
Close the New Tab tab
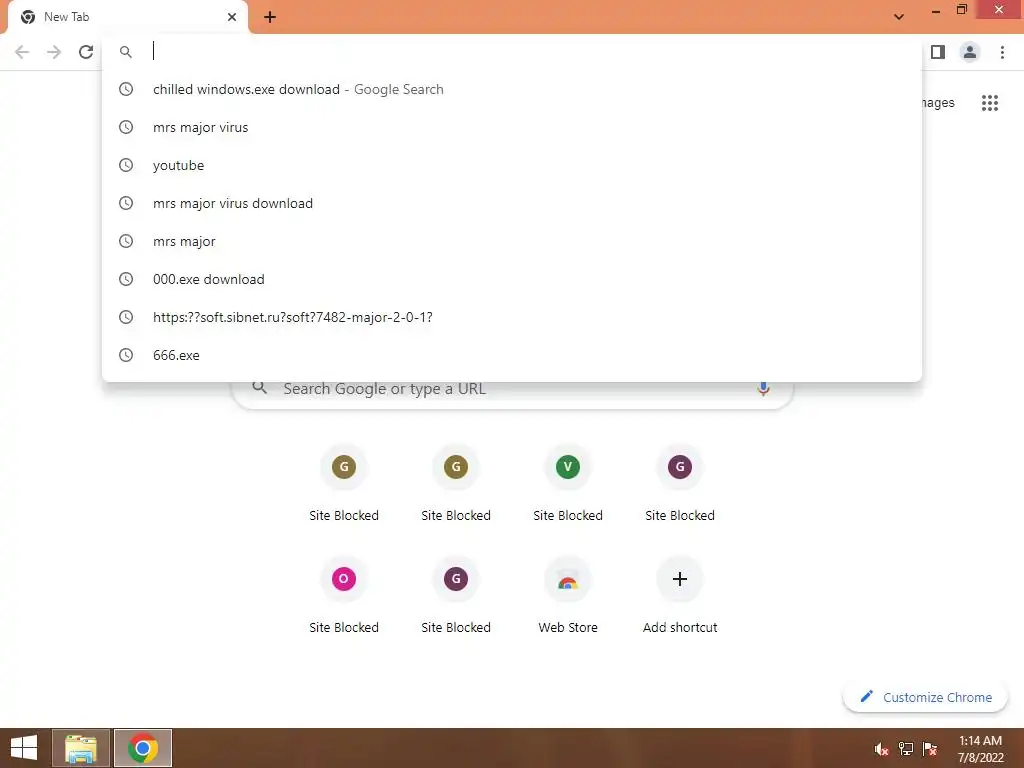(232, 17)
